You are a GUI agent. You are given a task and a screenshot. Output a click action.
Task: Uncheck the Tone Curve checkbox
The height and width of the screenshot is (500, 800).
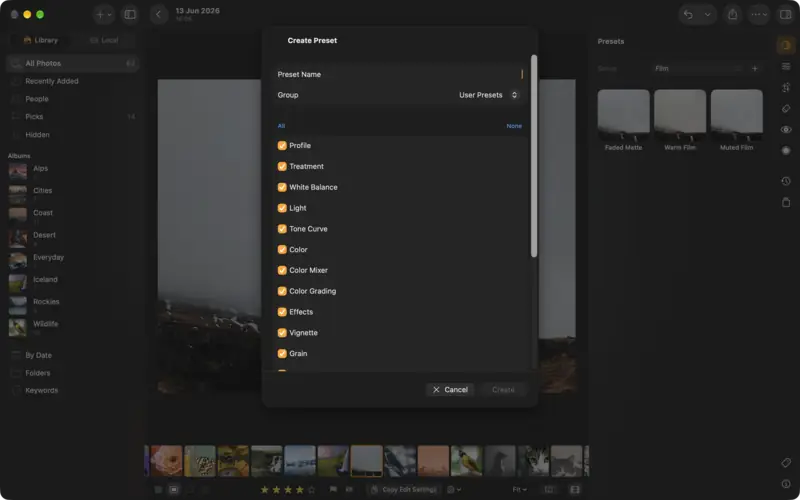(282, 229)
